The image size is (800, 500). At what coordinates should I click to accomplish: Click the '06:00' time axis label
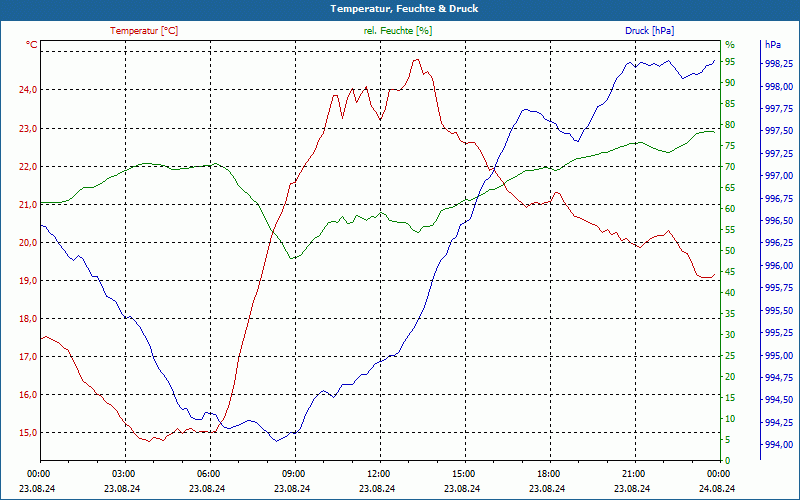(207, 474)
